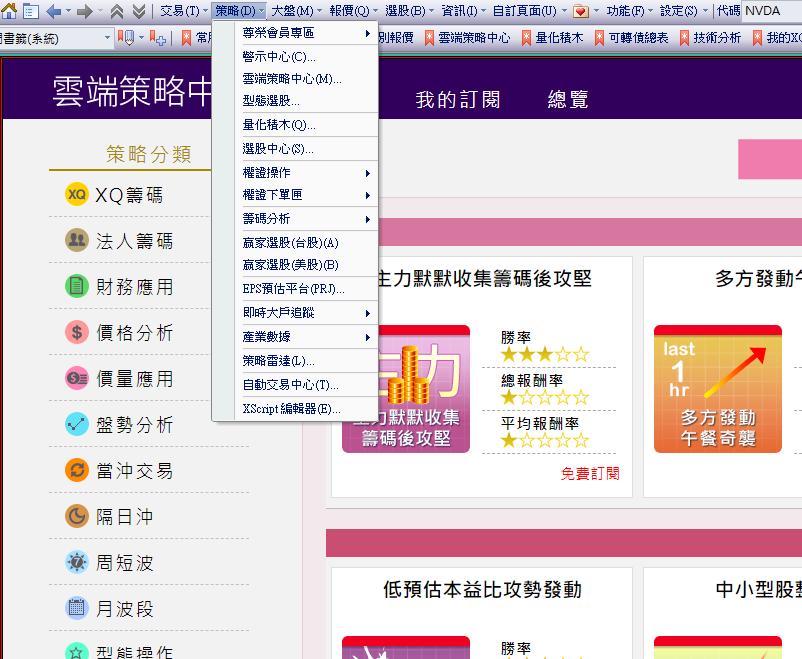The height and width of the screenshot is (659, 802).
Task: Click the 免費訂閱 link
Action: tap(590, 474)
